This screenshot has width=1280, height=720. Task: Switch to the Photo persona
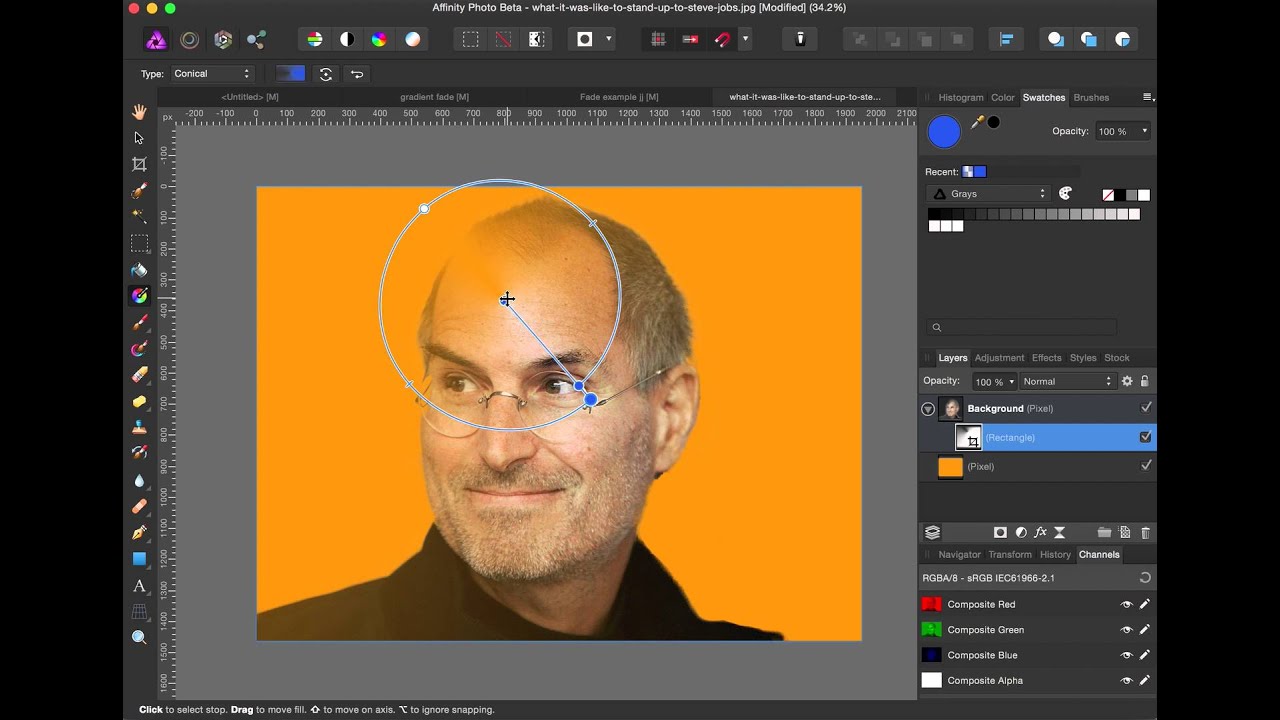point(156,40)
